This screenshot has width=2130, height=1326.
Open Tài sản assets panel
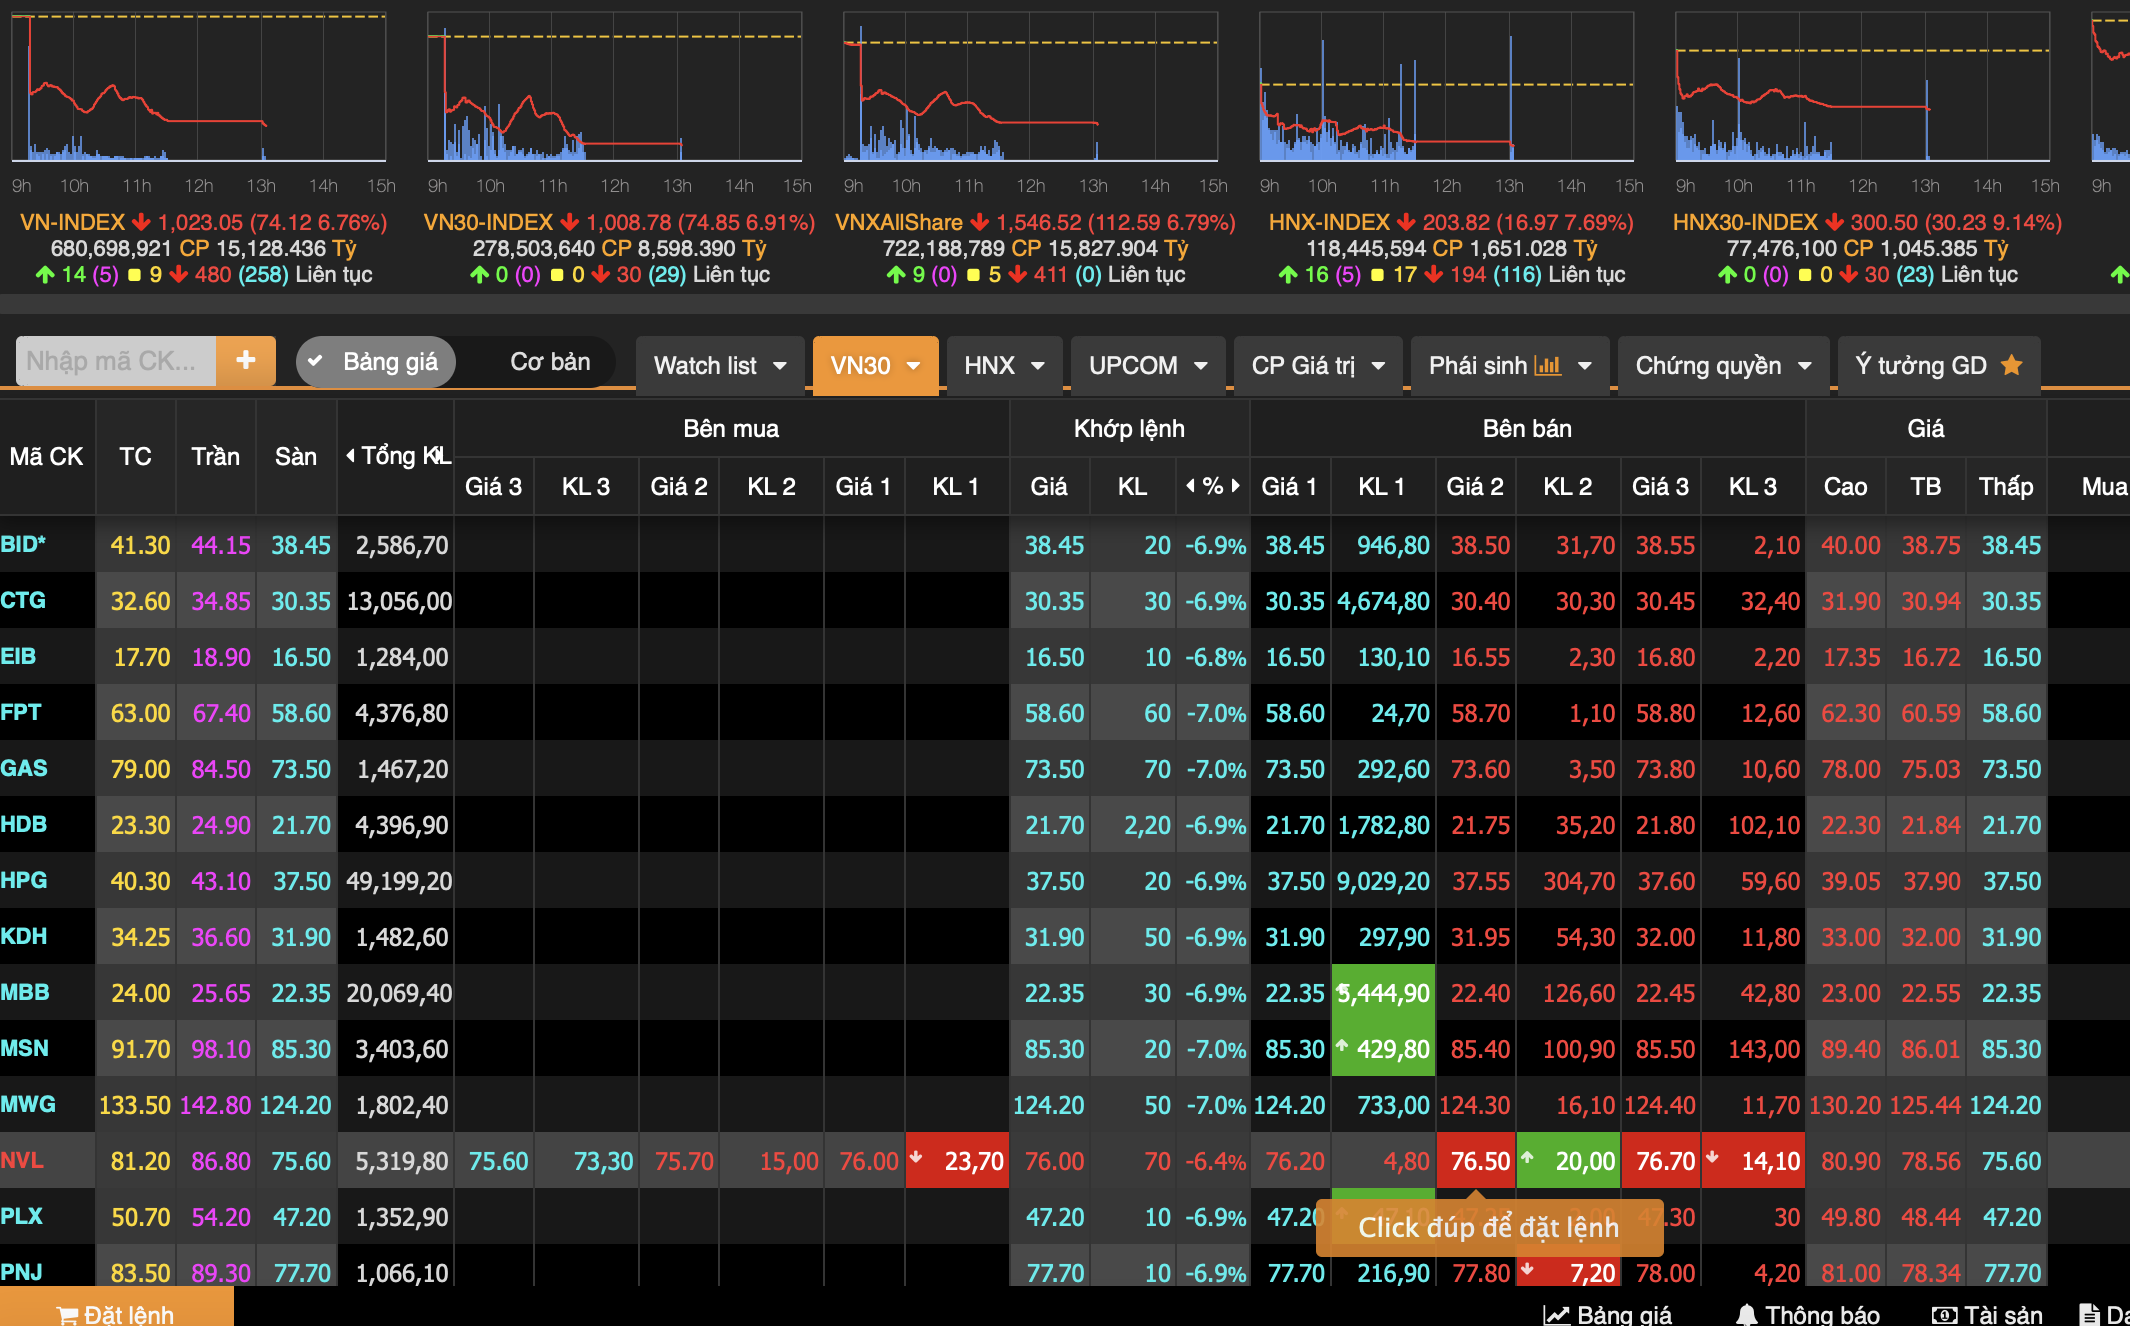1987,1315
